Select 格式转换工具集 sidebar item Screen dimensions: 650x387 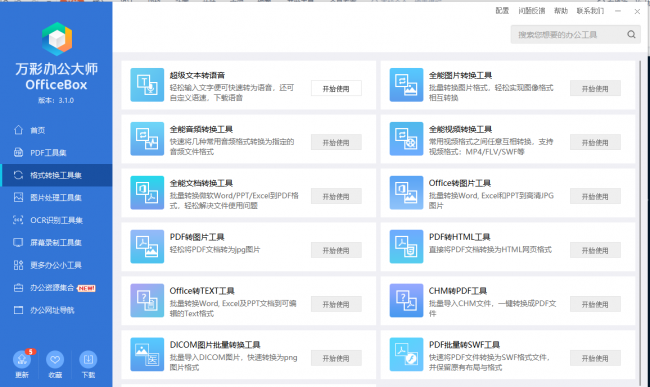click(x=56, y=175)
